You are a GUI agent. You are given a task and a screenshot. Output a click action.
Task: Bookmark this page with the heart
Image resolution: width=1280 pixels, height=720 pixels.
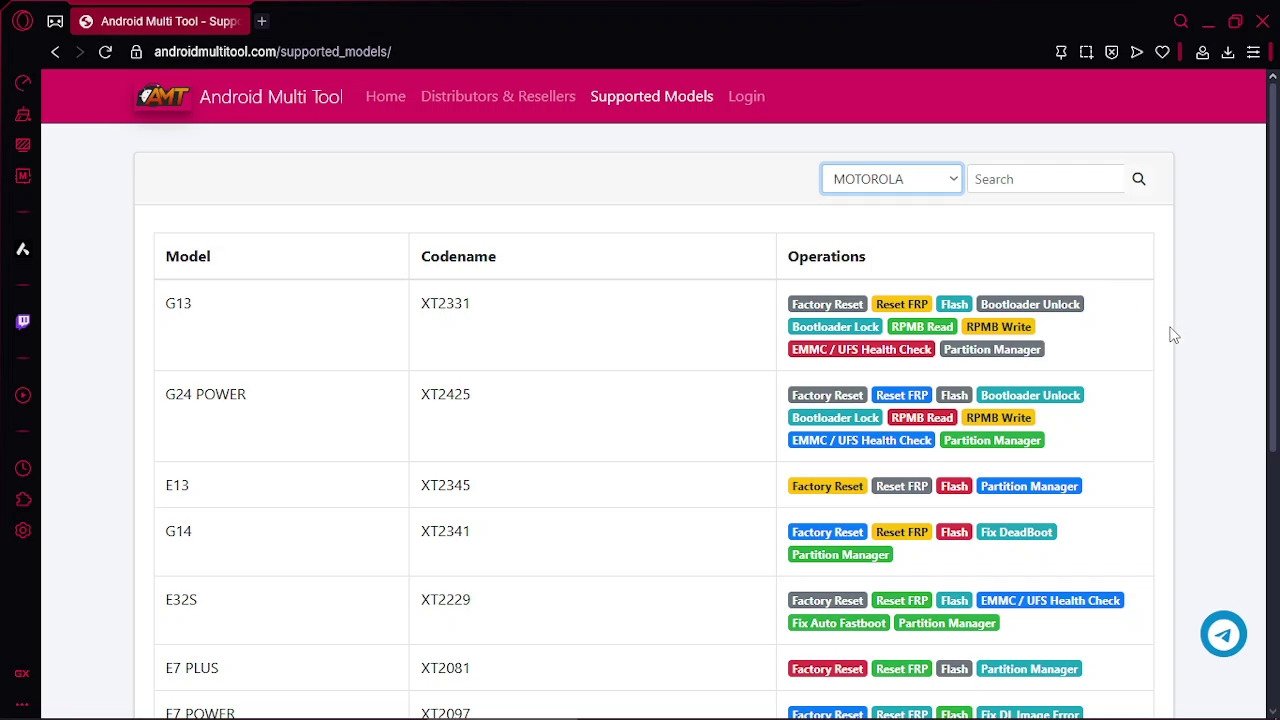click(1162, 52)
